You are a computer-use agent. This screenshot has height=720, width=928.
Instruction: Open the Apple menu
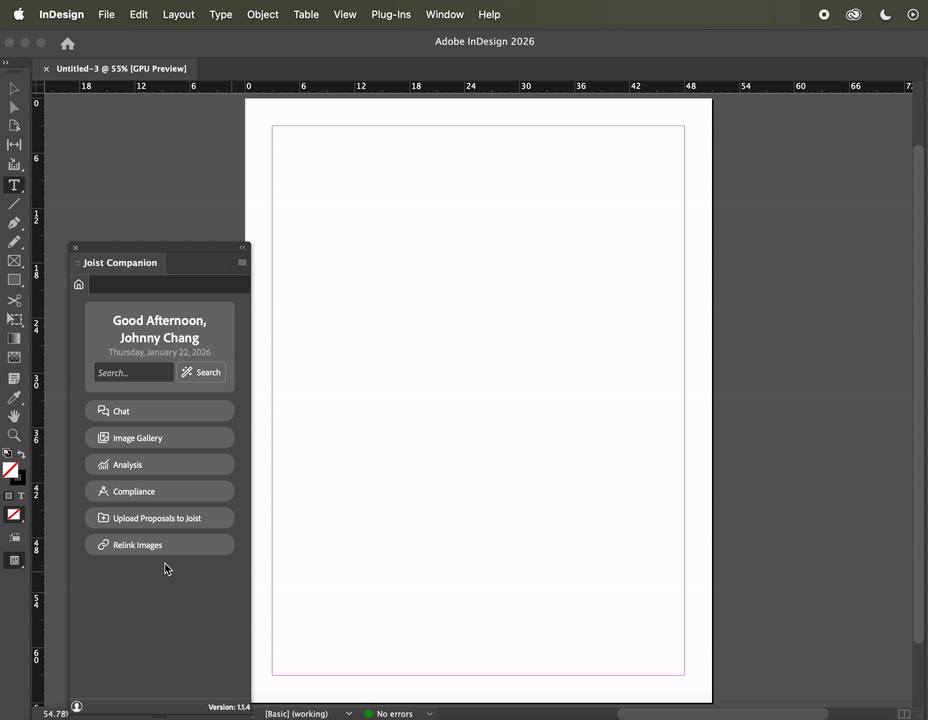[x=19, y=15]
